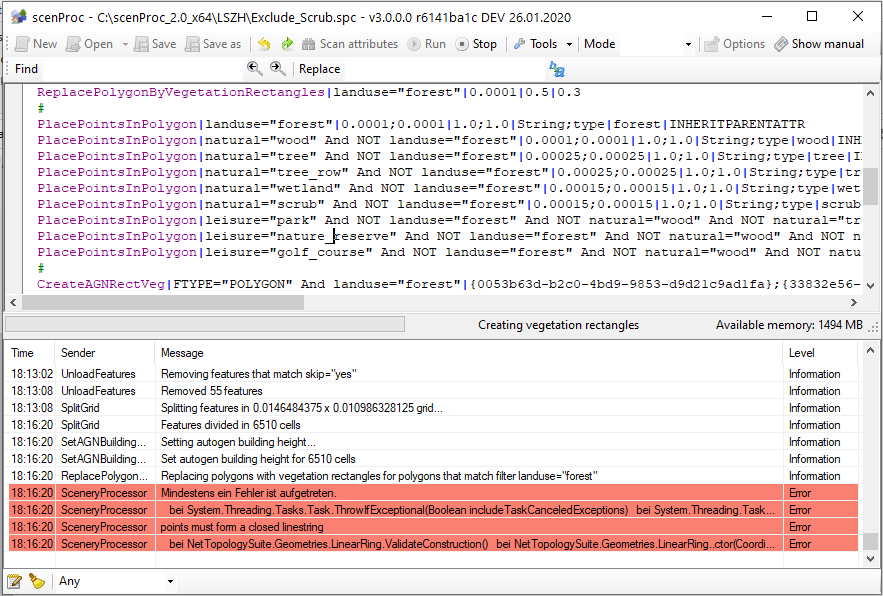Screen dimensions: 883x596
Task: Click the natural="tree_row" script line
Action: pos(449,172)
